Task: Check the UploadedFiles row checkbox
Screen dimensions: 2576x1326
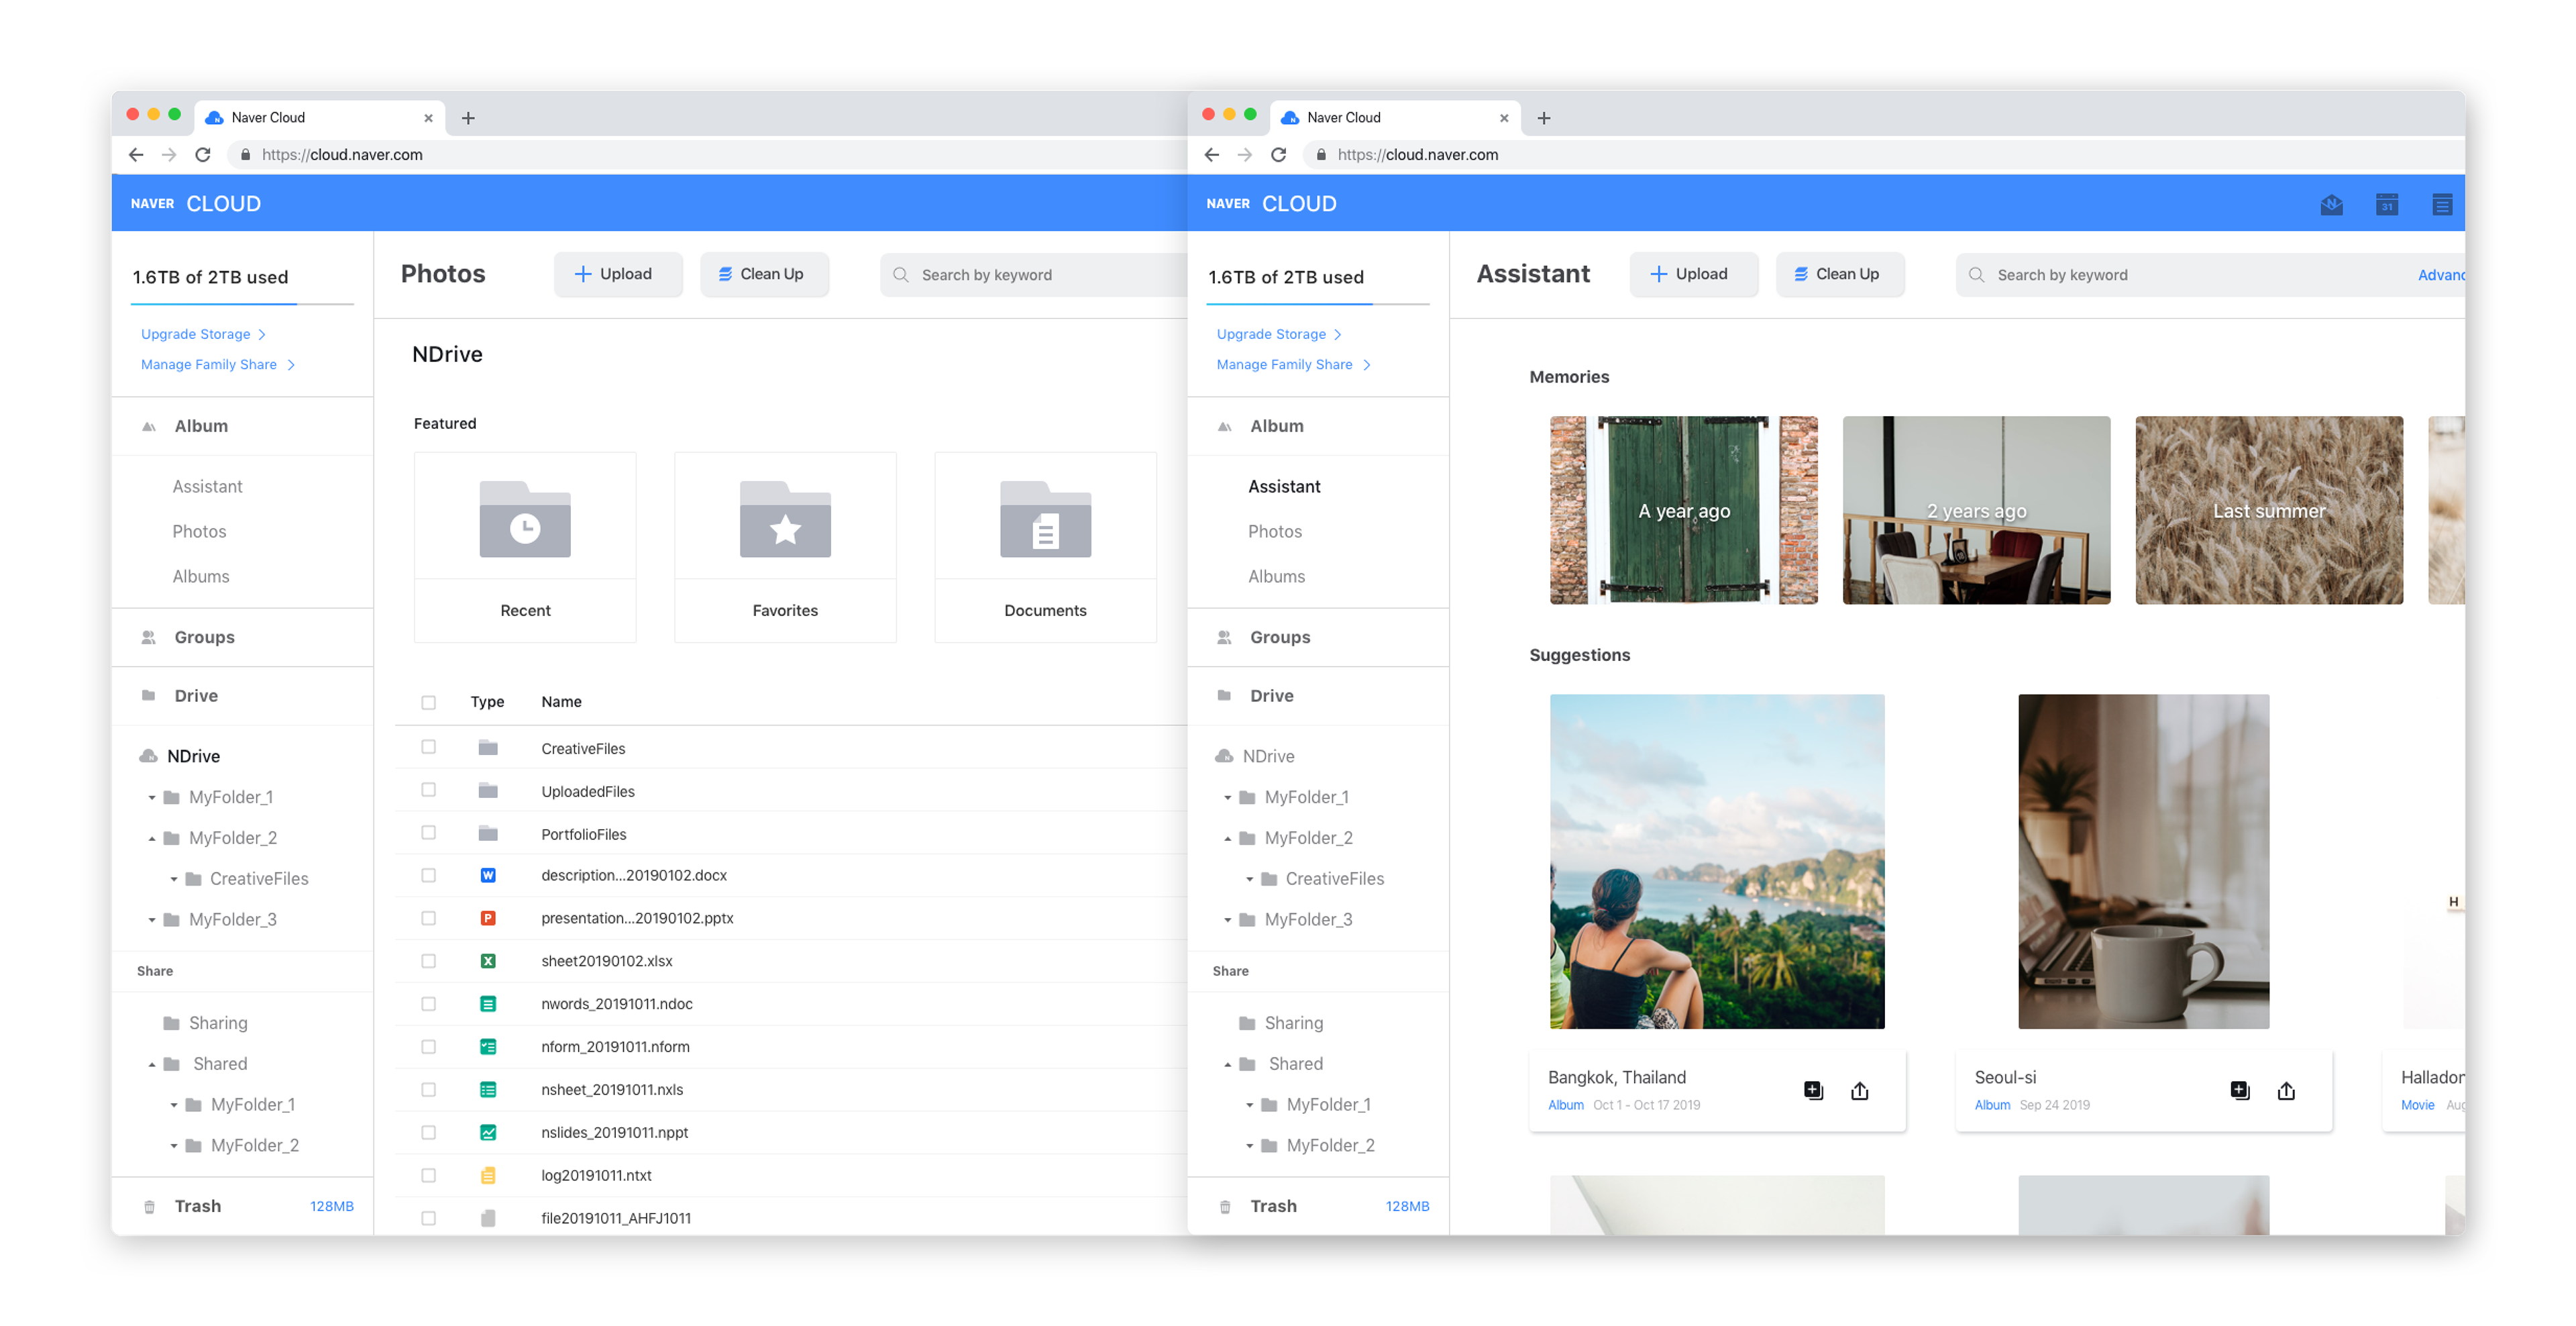Action: point(428,790)
